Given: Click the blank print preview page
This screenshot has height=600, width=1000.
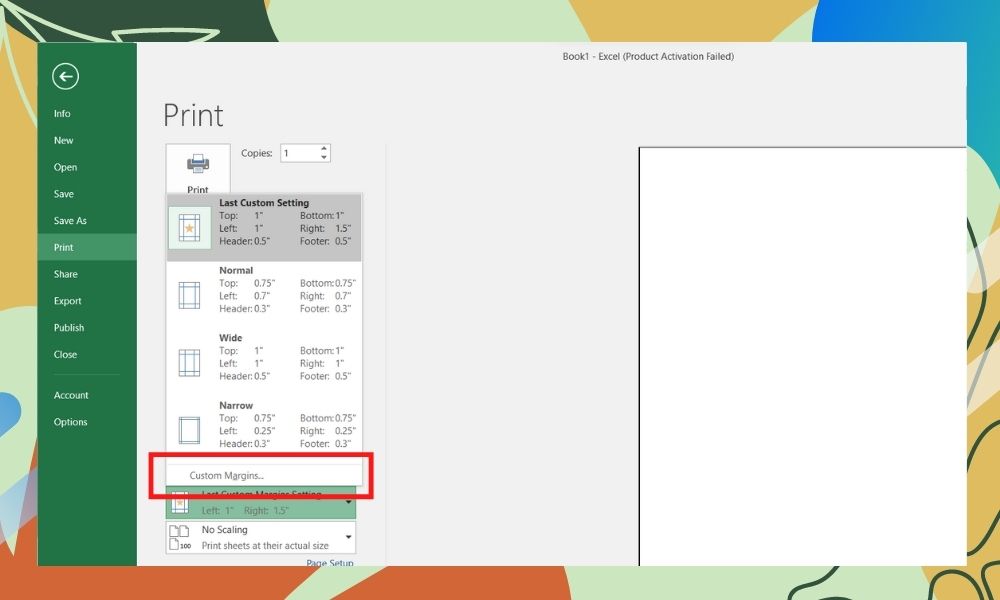Looking at the screenshot, I should (802, 356).
